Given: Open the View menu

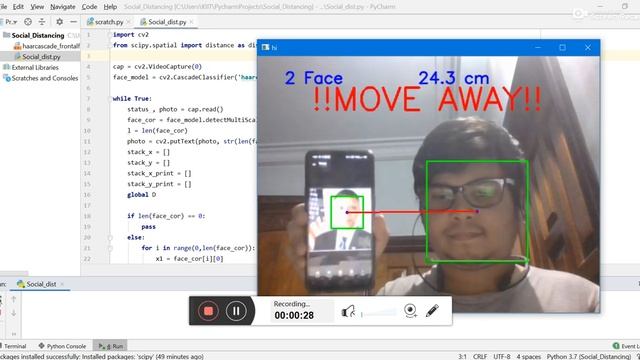Looking at the screenshot, I should (37, 7).
